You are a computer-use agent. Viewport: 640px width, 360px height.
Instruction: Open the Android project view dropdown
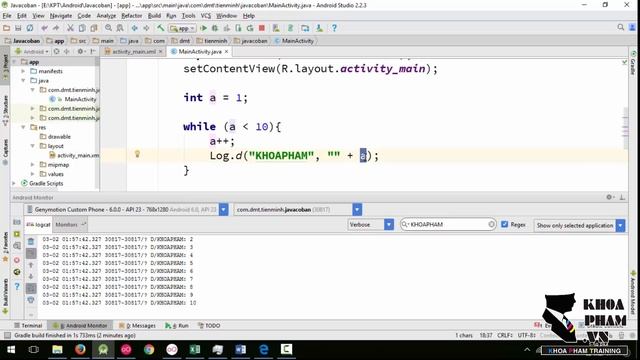tap(32, 51)
